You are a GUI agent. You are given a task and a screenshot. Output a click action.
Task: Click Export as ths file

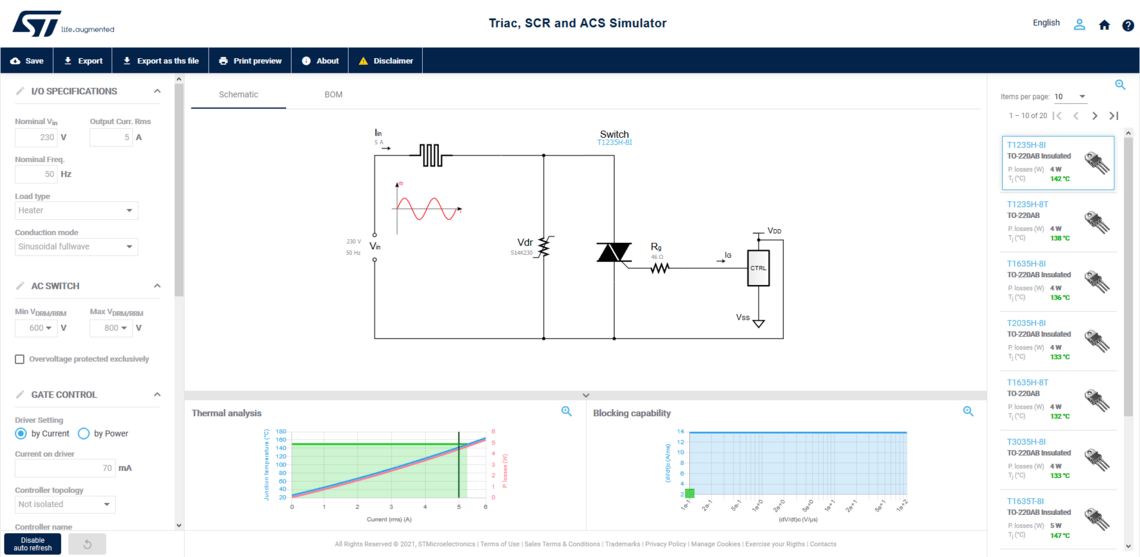coord(160,61)
